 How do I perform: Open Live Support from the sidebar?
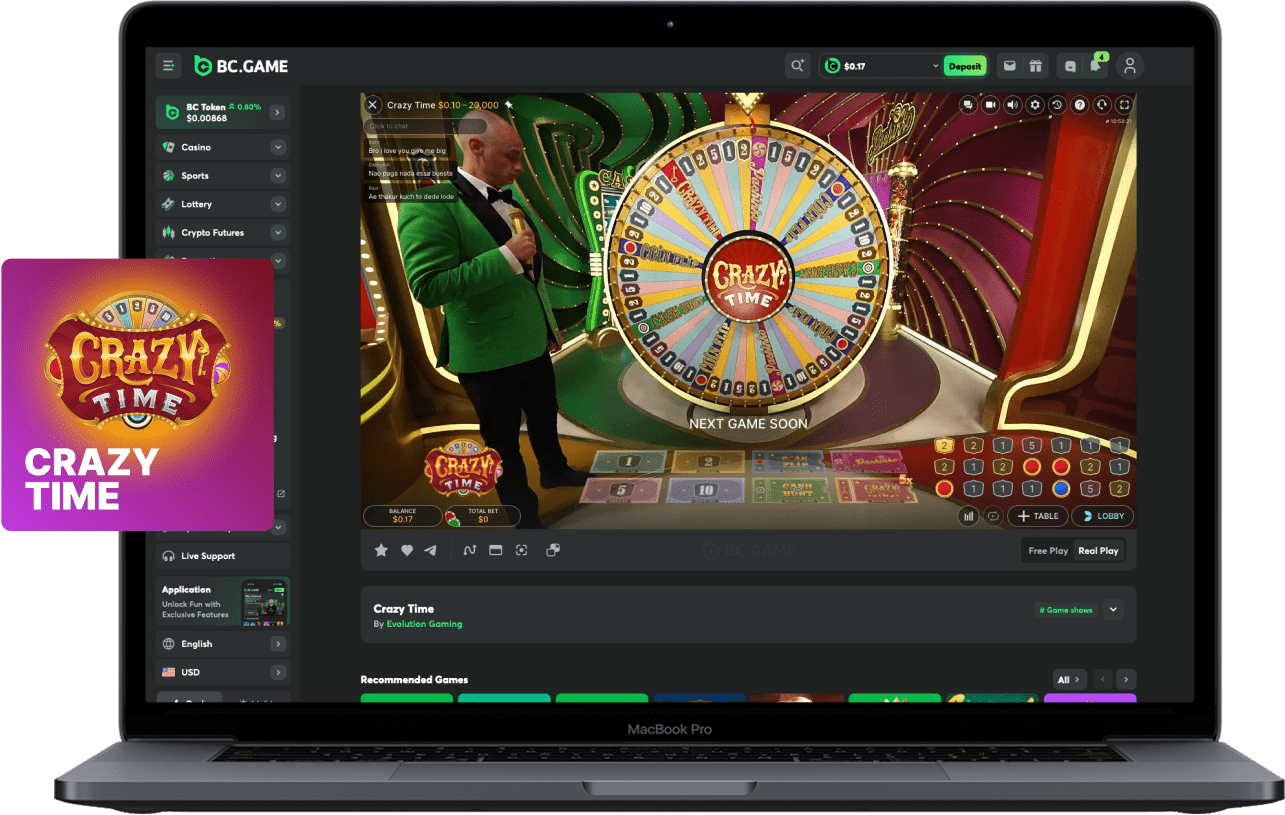(x=208, y=556)
